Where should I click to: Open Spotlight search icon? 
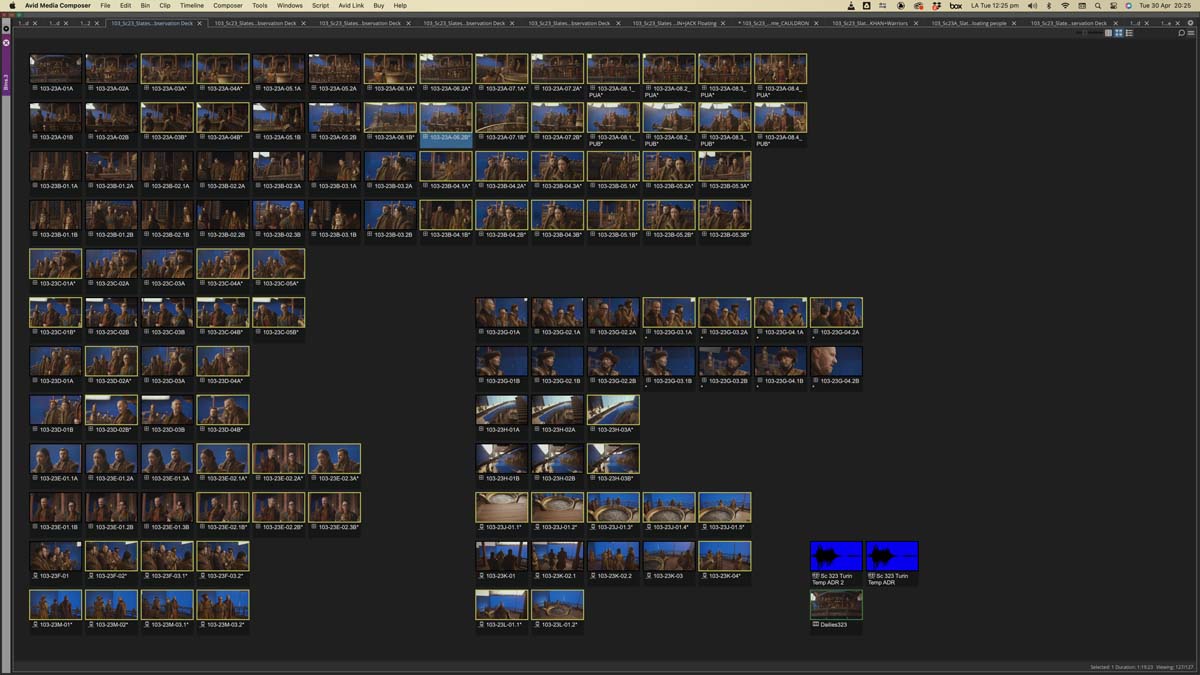point(1097,6)
